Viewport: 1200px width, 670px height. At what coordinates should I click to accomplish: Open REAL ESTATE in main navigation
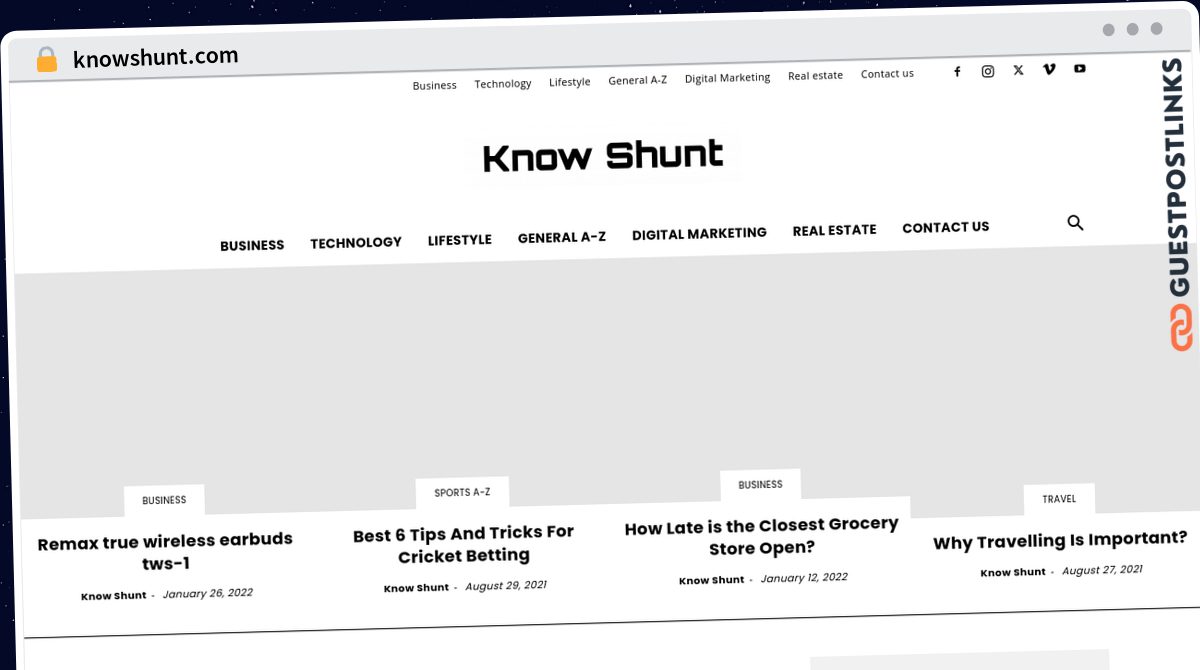coord(834,230)
